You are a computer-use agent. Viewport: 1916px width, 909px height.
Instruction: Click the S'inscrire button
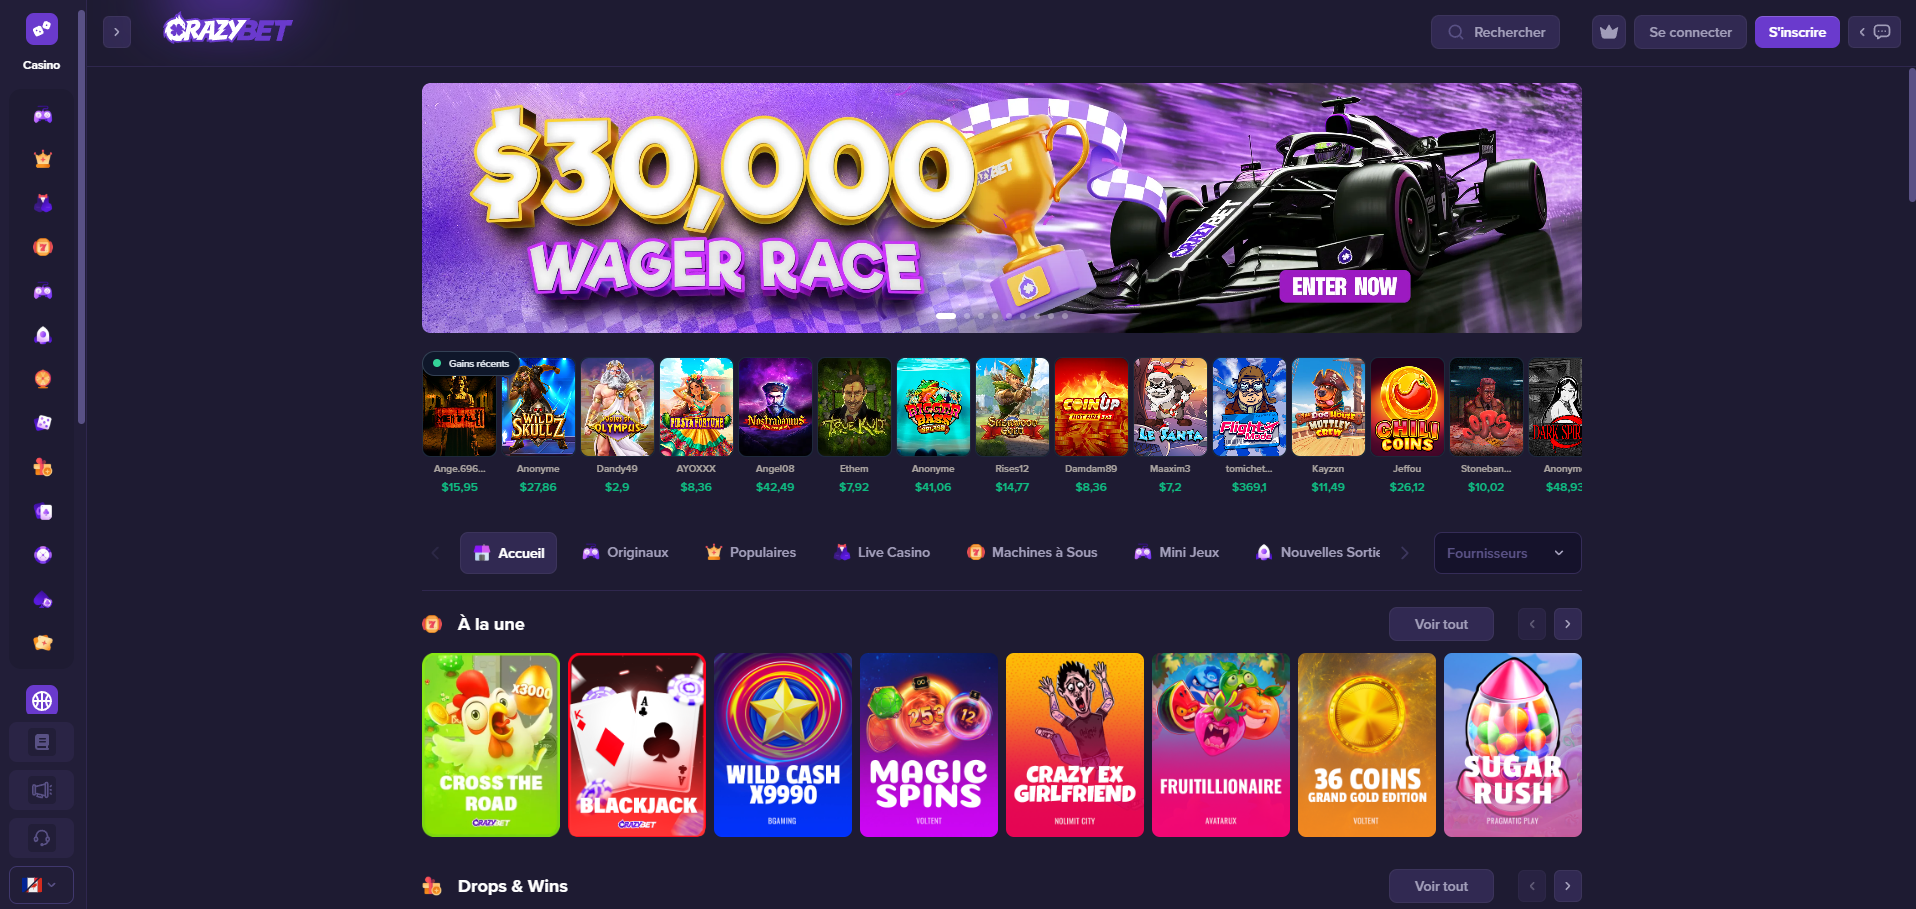[x=1797, y=32]
